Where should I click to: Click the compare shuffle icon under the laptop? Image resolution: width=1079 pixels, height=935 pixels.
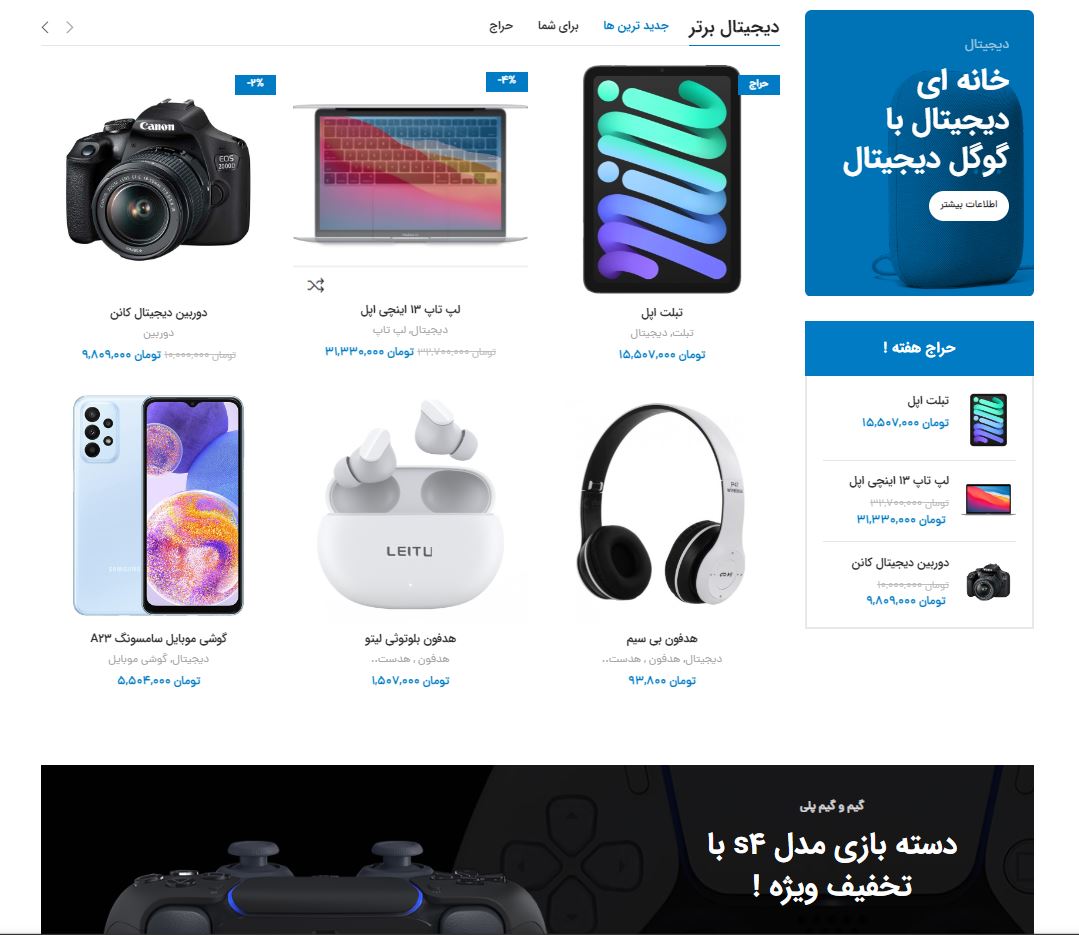coord(316,285)
